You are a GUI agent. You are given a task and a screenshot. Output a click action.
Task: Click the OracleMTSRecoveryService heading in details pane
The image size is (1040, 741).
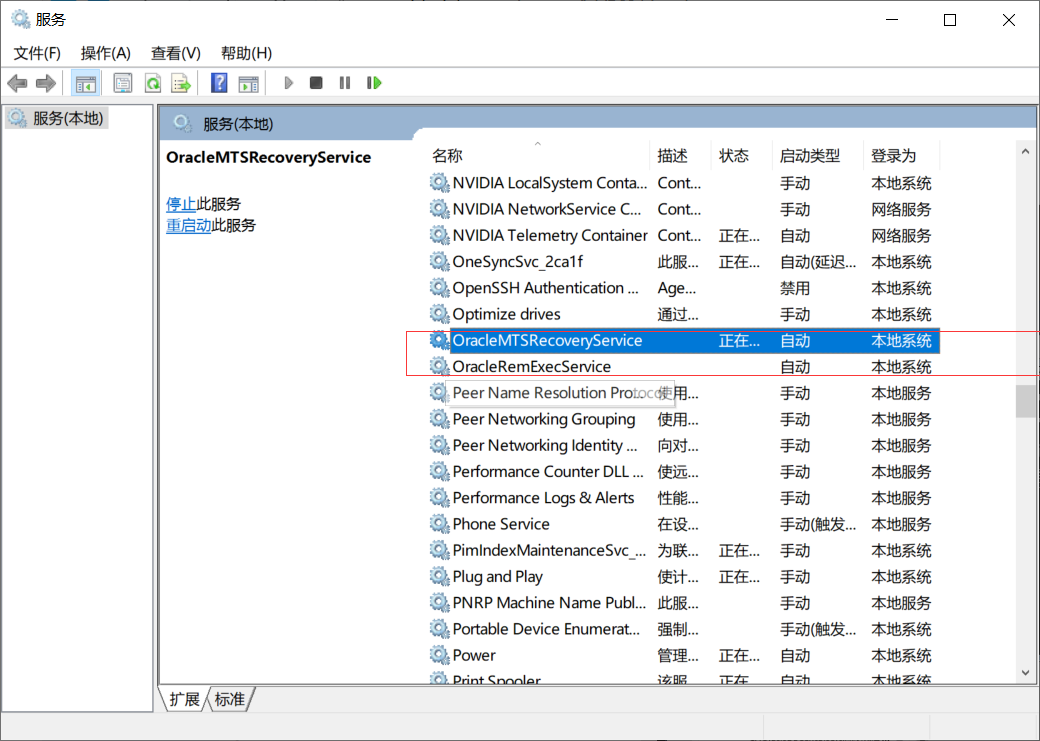point(269,157)
